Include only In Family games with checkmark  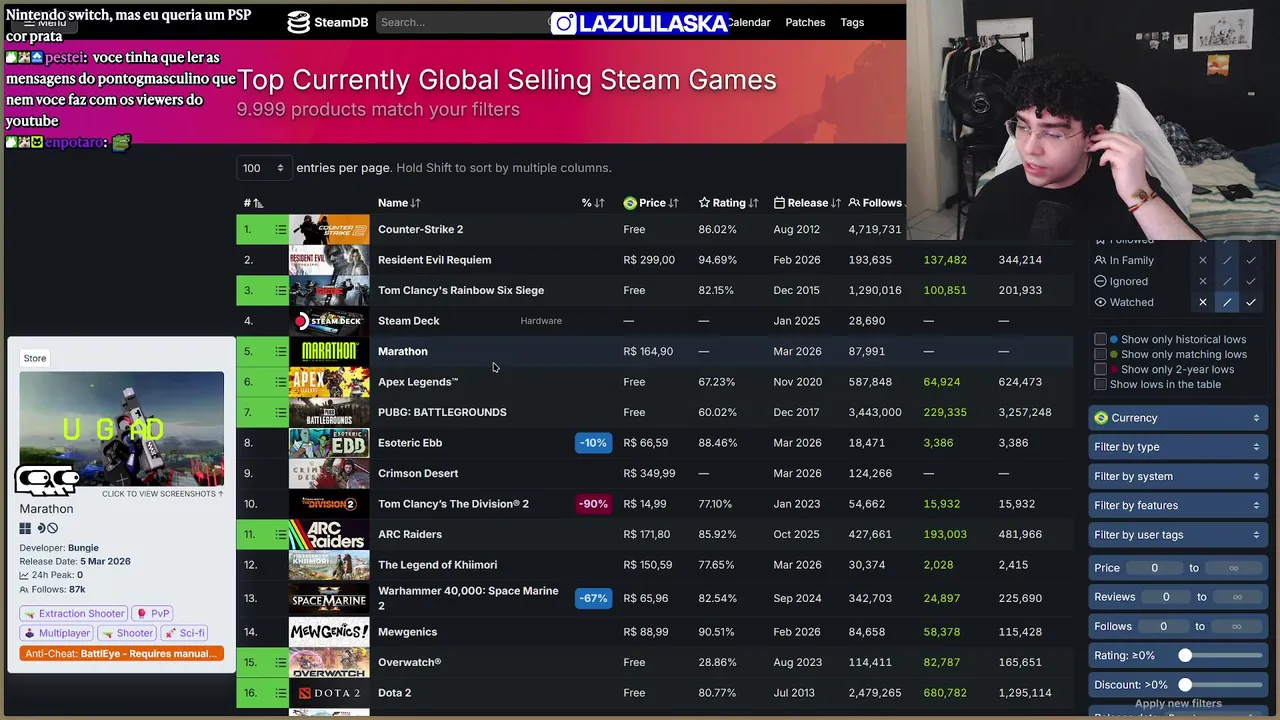pos(1251,261)
